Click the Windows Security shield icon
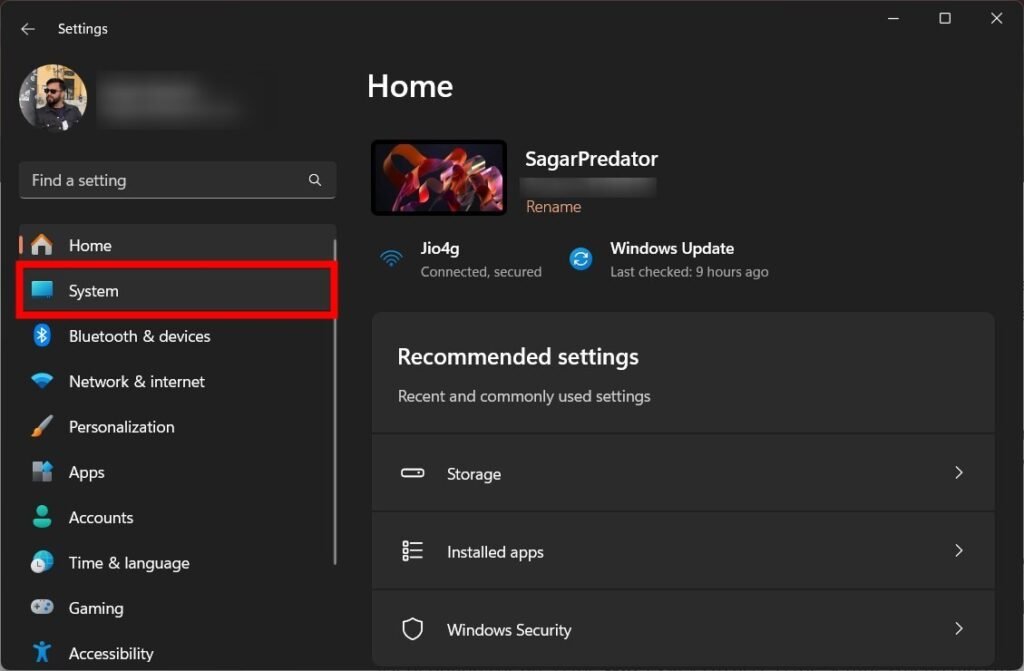 click(x=413, y=629)
